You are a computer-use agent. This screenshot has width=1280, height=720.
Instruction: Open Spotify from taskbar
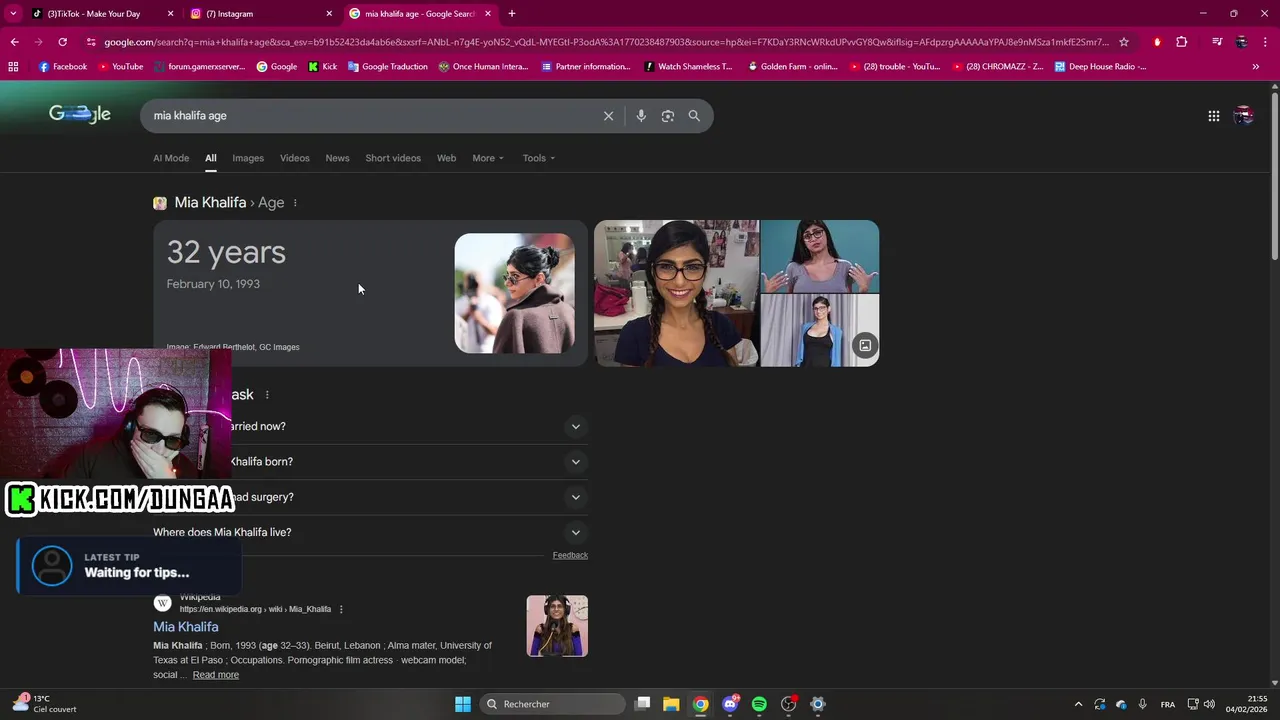(759, 704)
